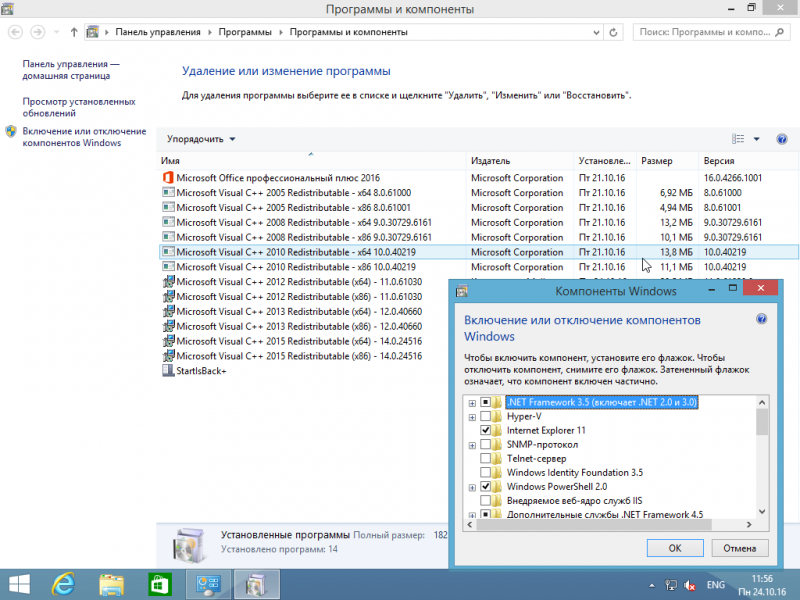Click the vertical scrollbar thumb in components list
Viewport: 800px width, 600px height.
pyautogui.click(x=762, y=422)
